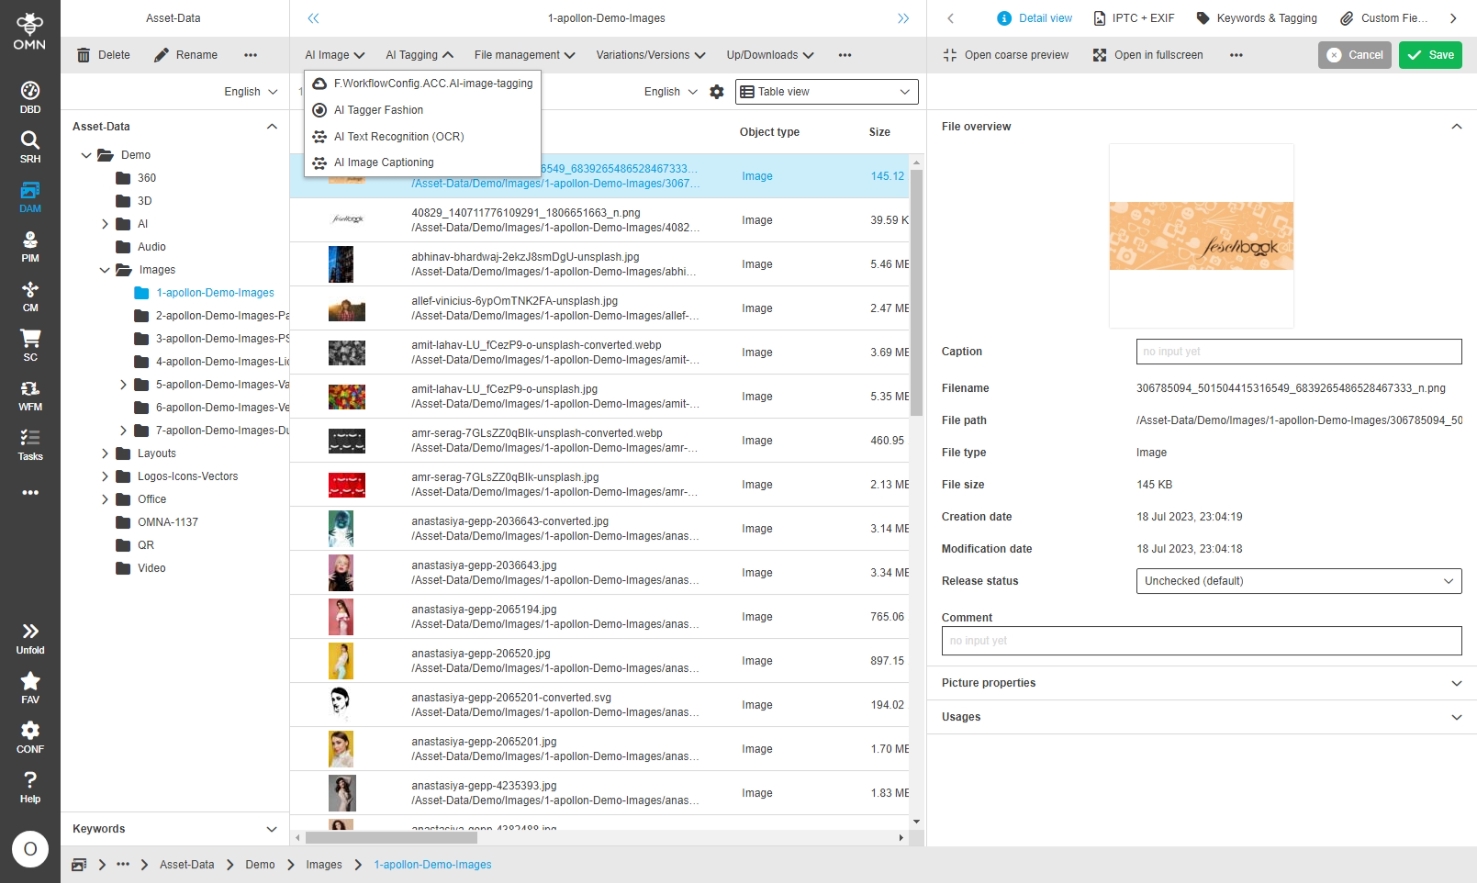The width and height of the screenshot is (1477, 883).
Task: Open the Release status dropdown
Action: 1297,581
